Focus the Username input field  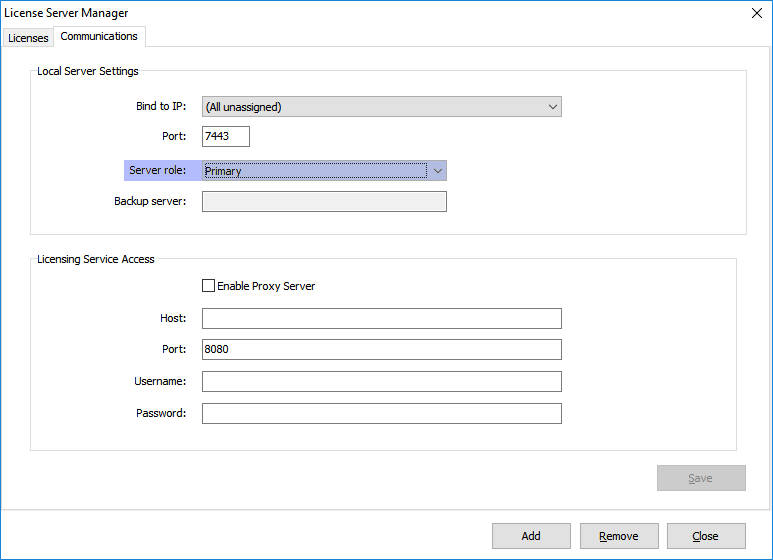(x=381, y=382)
